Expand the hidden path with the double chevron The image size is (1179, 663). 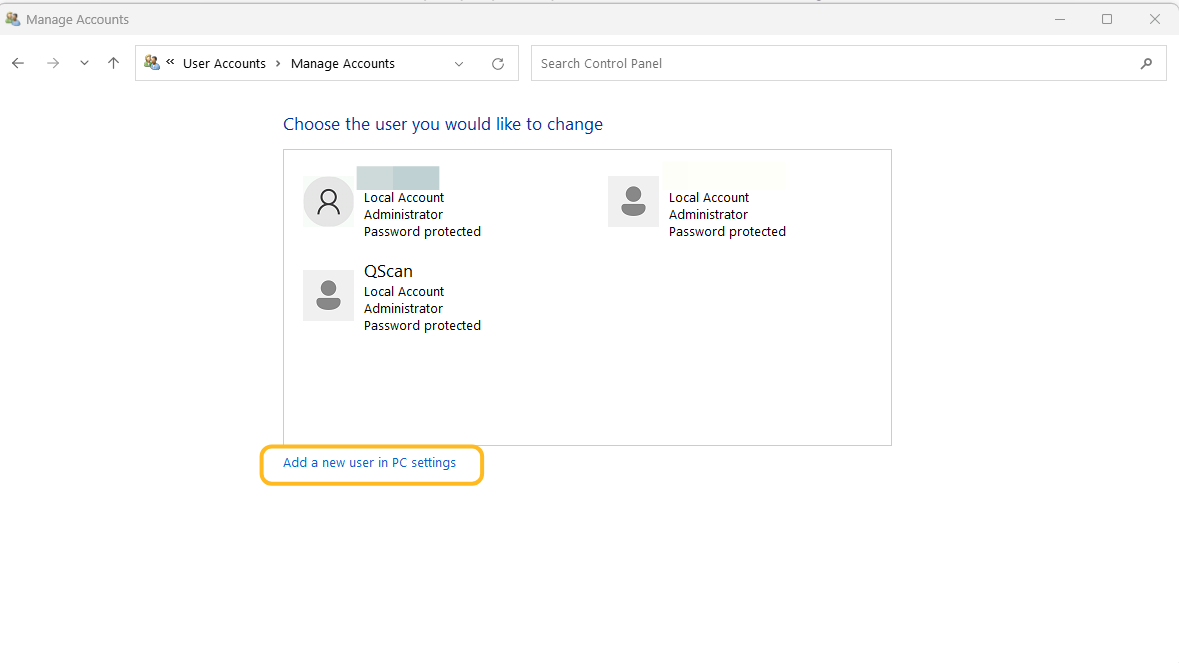(x=171, y=62)
